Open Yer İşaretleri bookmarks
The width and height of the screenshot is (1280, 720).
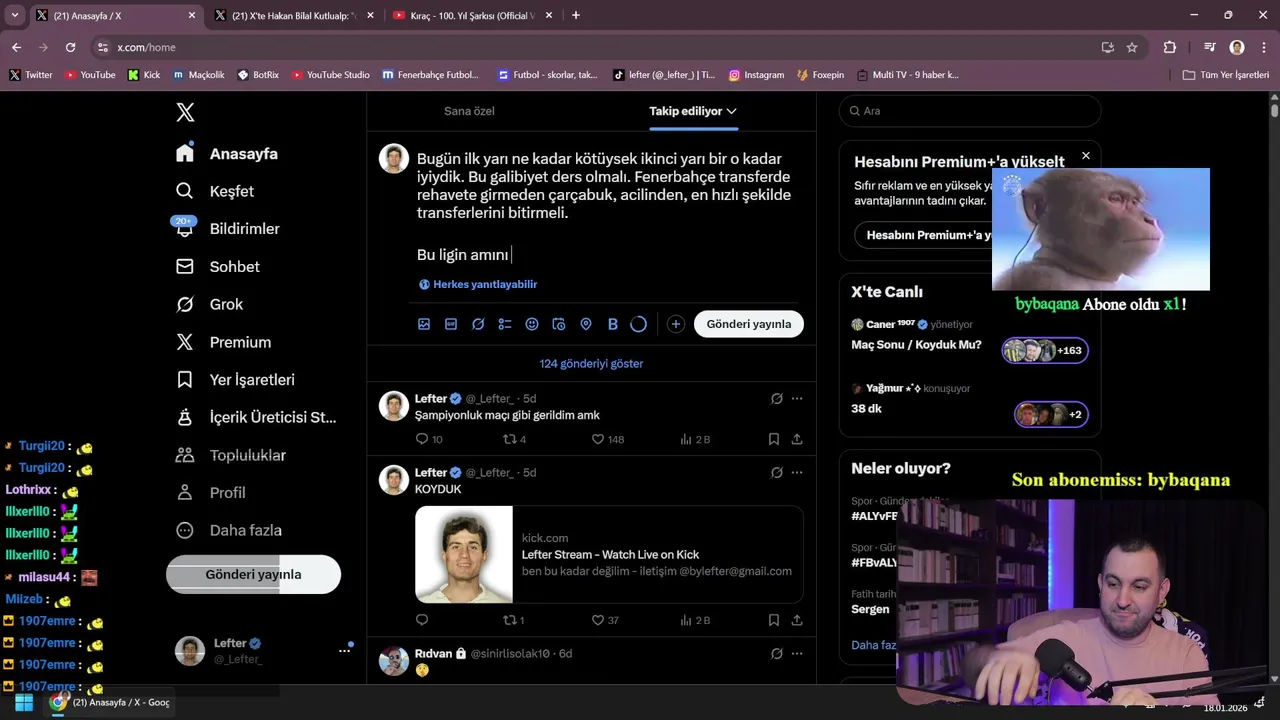(235, 380)
